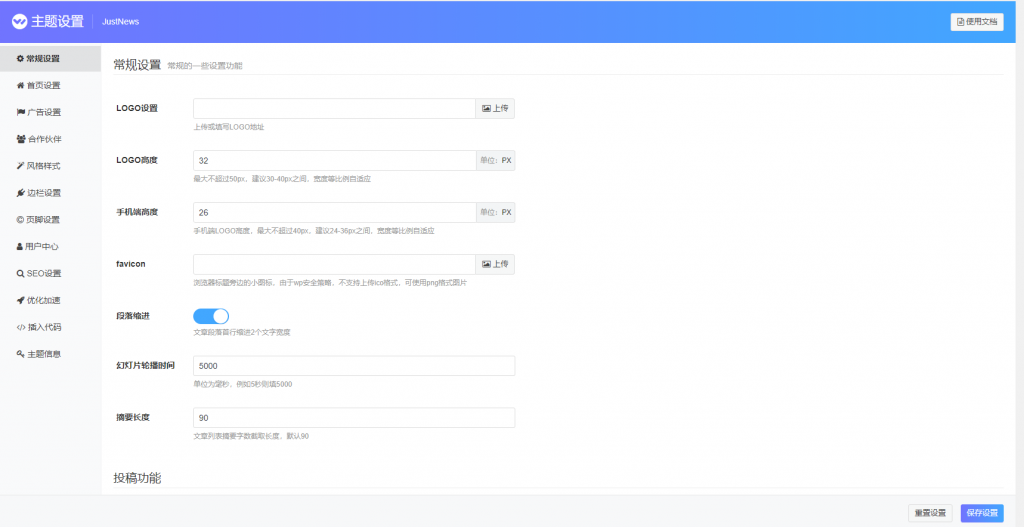Click the plug icon beside 边栏设置

[21, 193]
